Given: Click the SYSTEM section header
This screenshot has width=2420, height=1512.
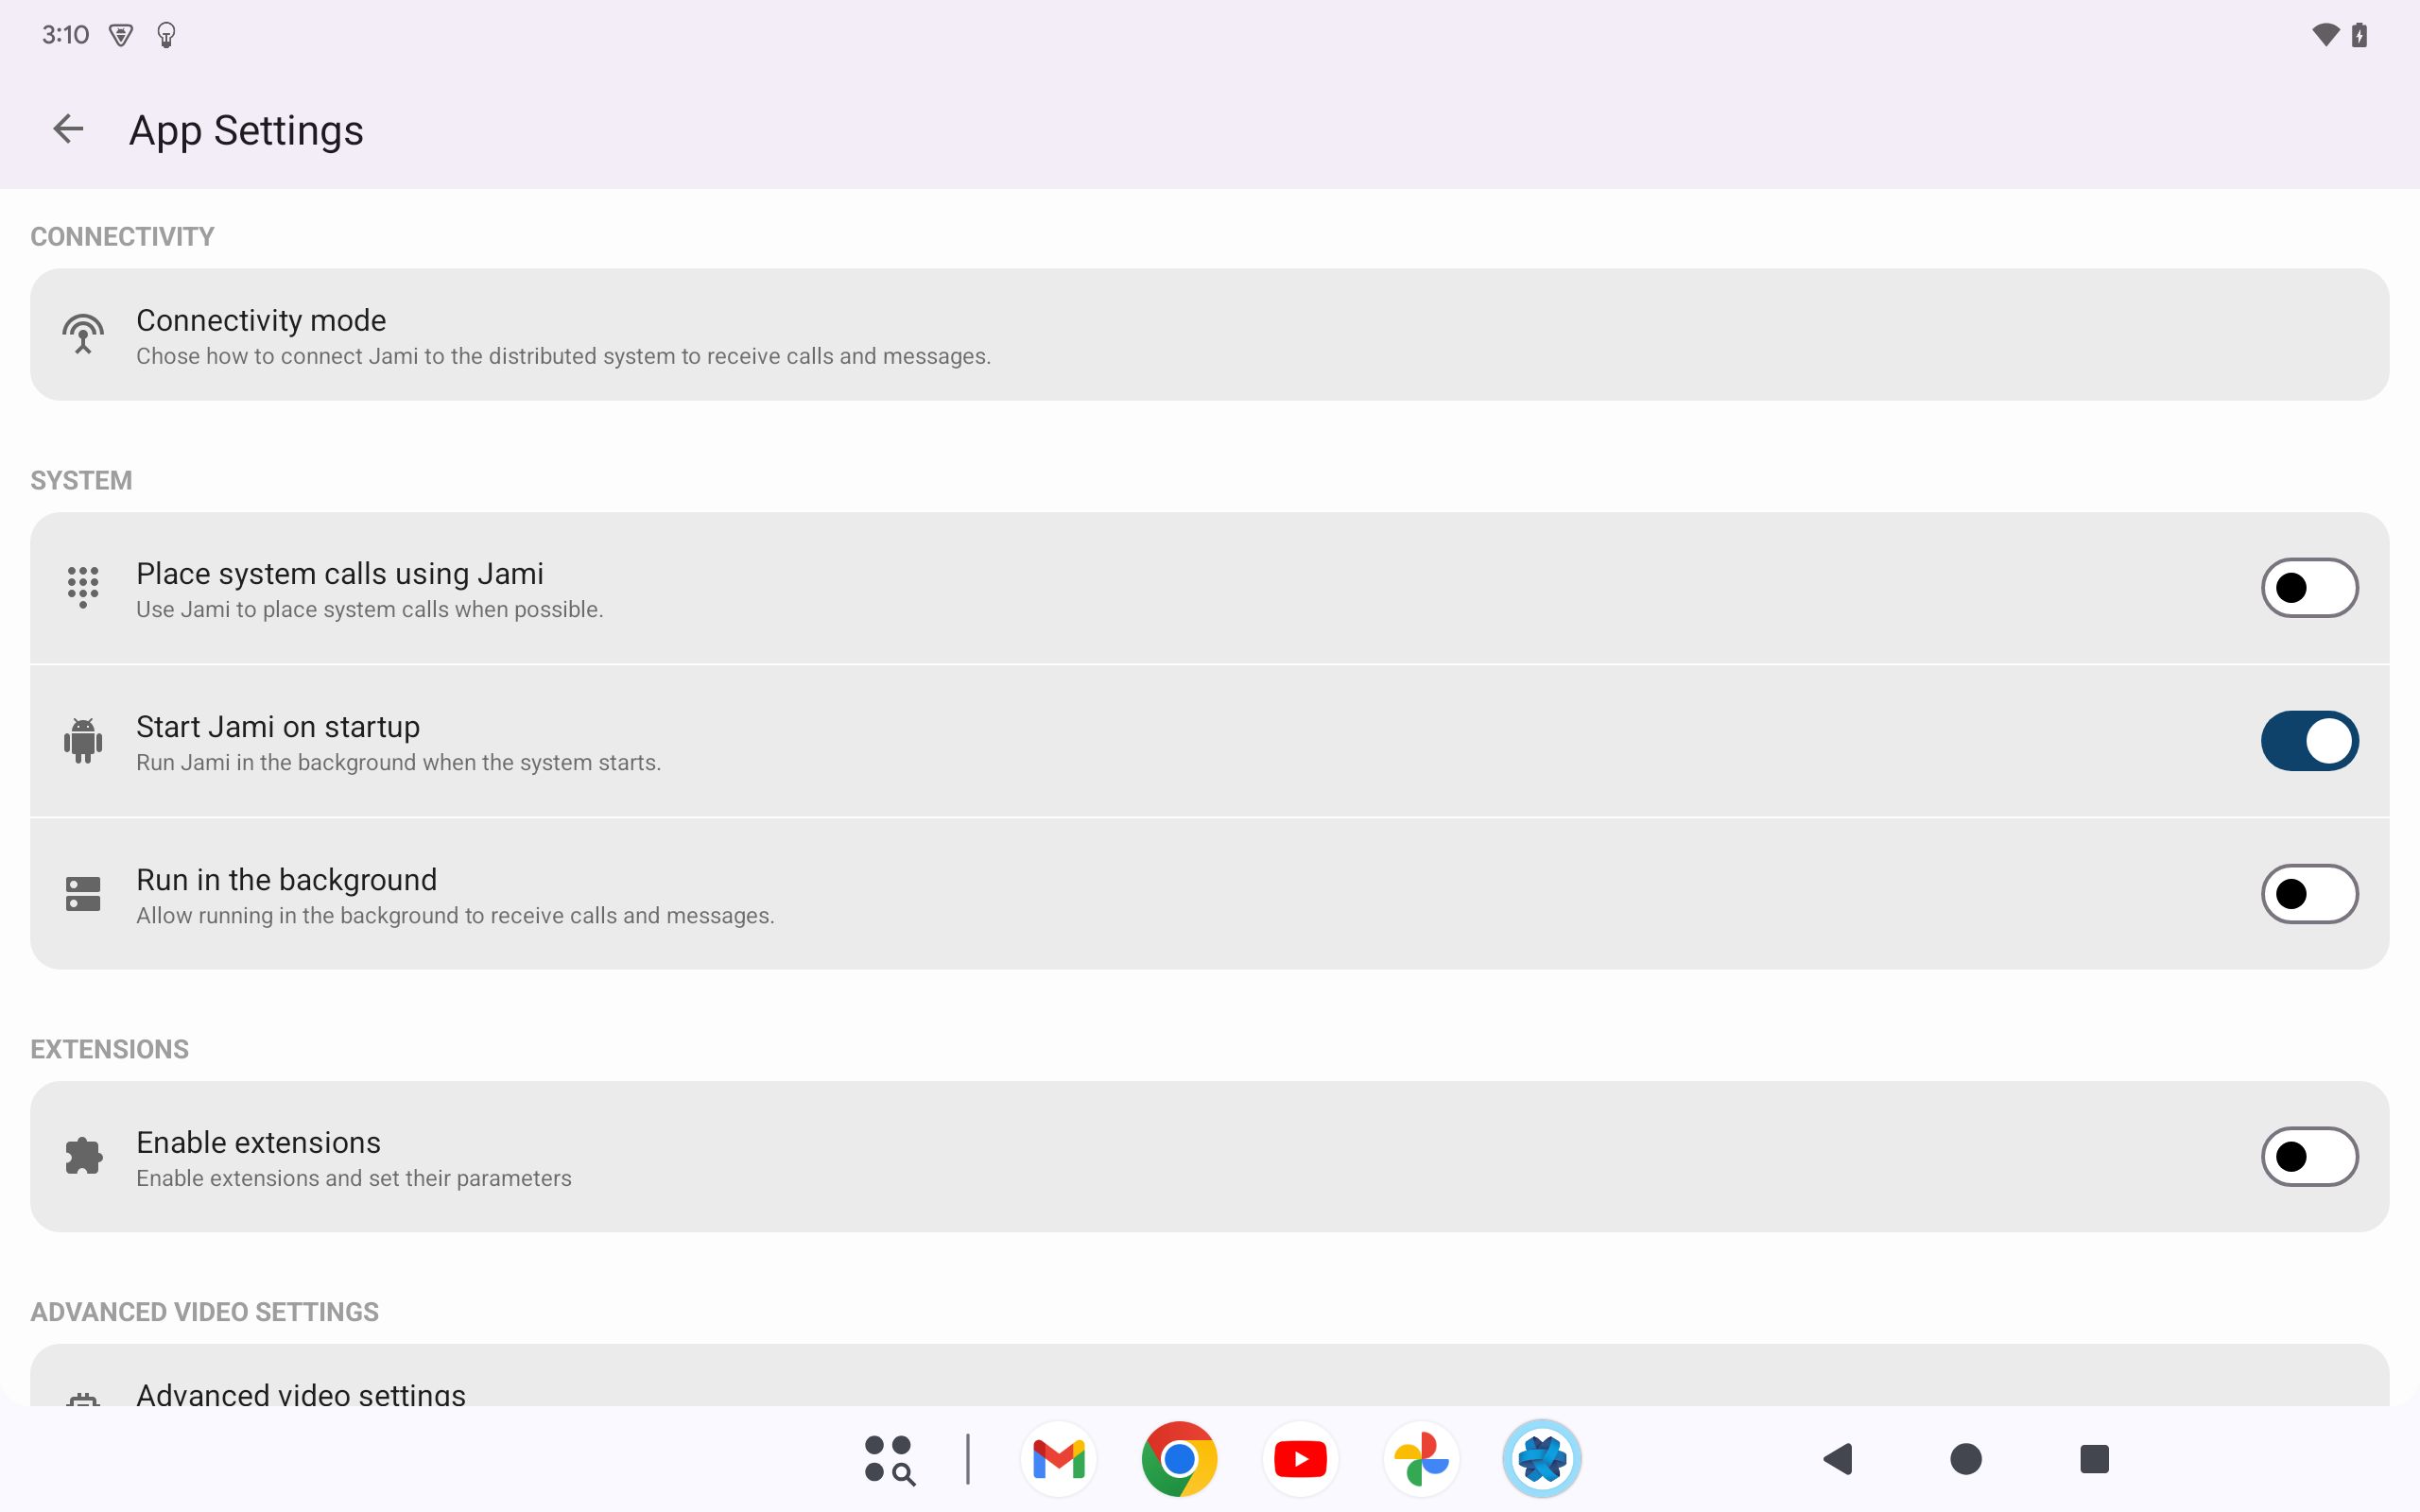Looking at the screenshot, I should pyautogui.click(x=81, y=481).
